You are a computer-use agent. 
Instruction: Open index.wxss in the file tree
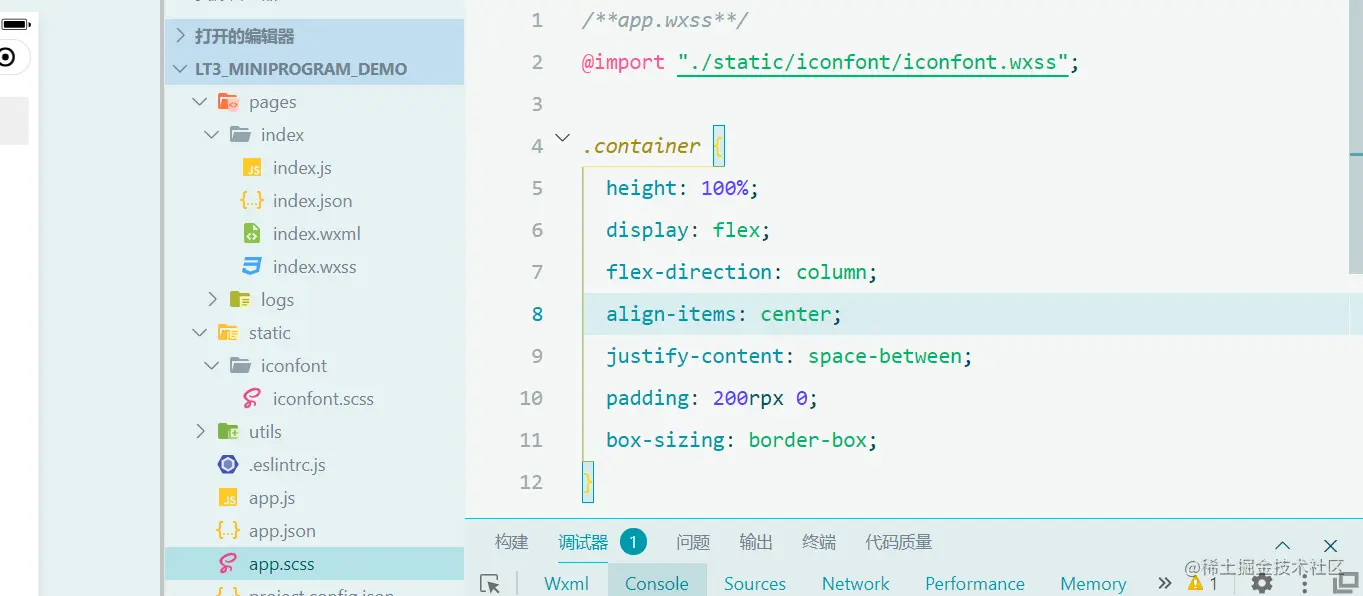coord(315,267)
